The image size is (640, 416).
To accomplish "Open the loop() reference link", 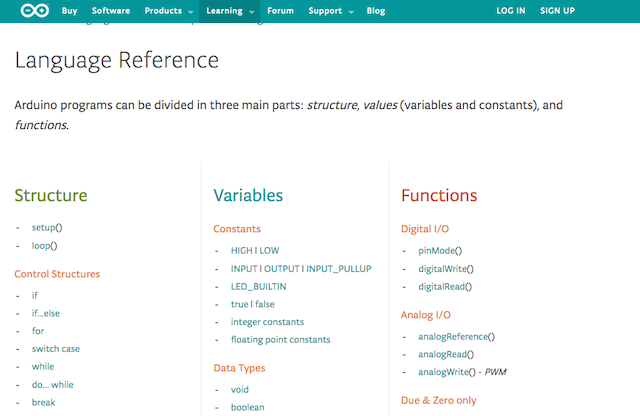I will (x=44, y=246).
